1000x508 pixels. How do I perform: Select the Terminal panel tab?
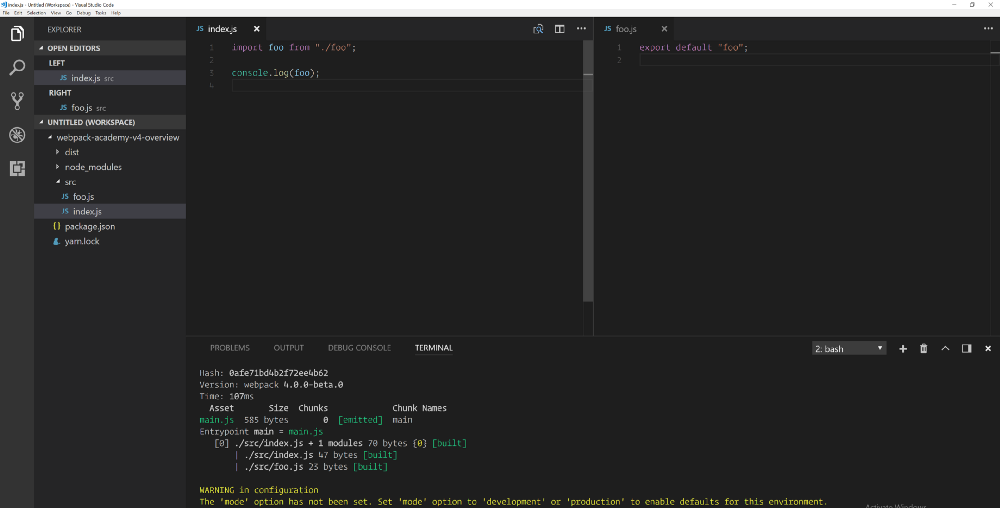[x=434, y=348]
